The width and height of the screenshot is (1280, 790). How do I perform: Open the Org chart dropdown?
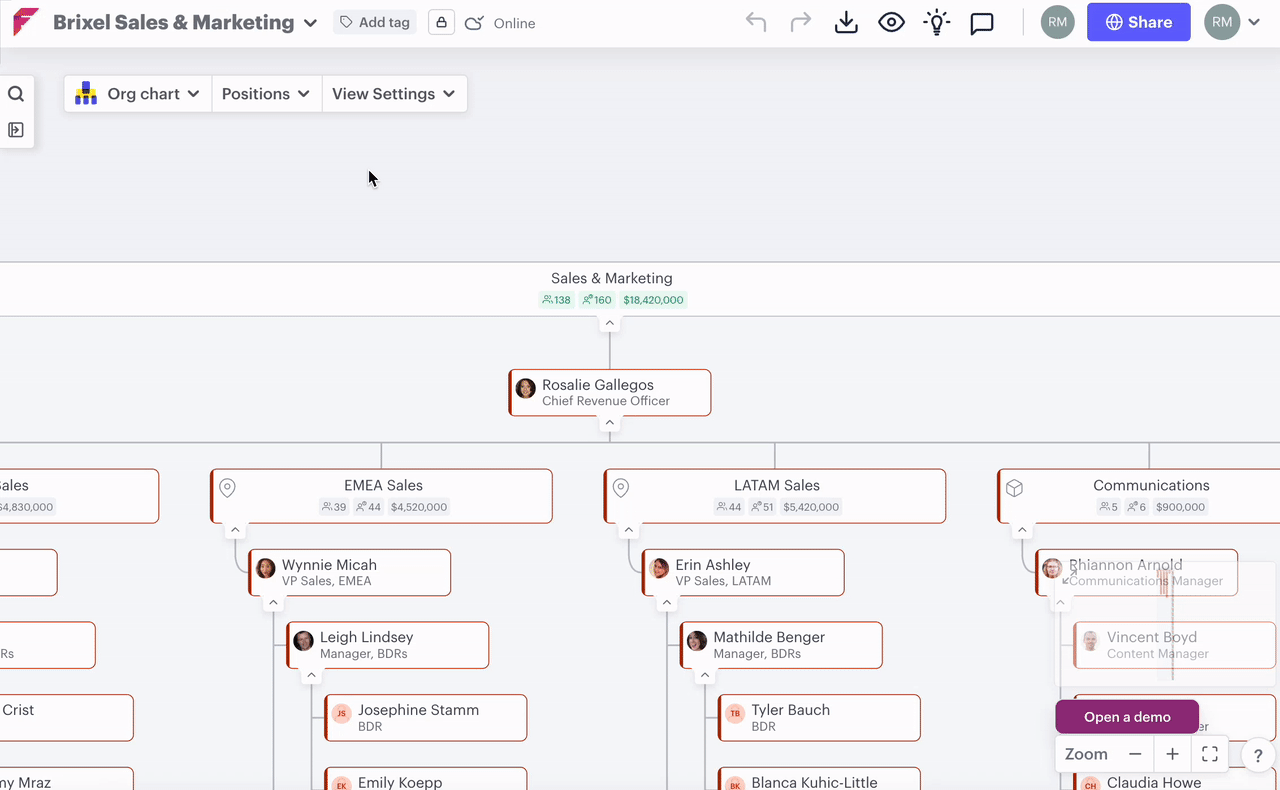[138, 94]
